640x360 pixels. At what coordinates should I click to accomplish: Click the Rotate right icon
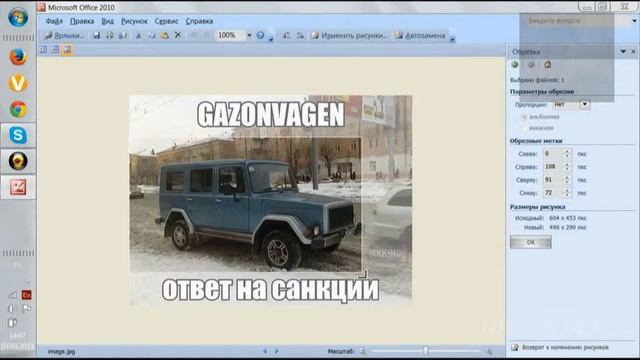300,36
